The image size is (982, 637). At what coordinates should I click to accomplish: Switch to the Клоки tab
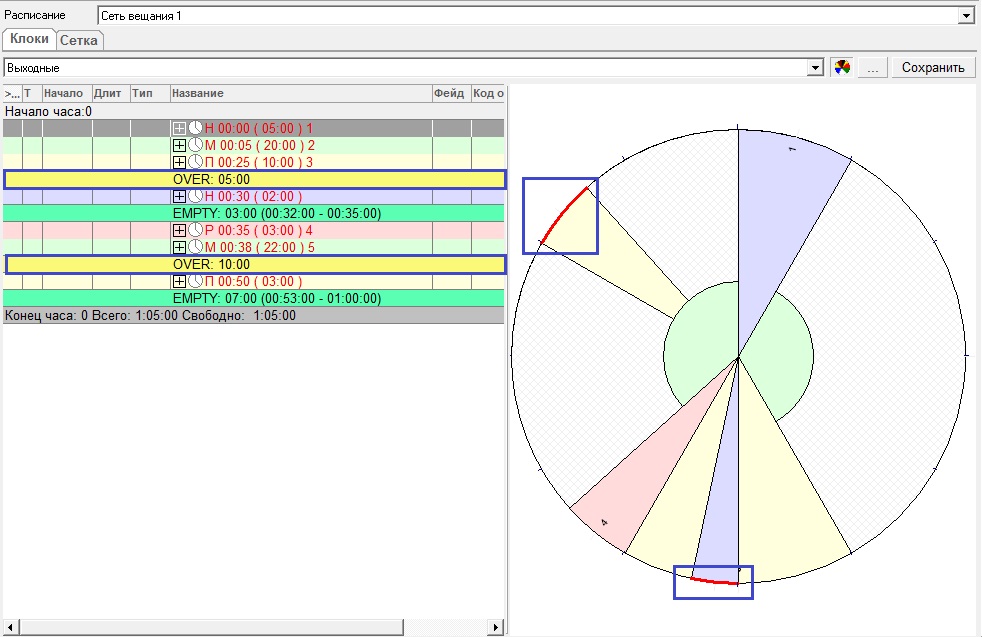29,39
